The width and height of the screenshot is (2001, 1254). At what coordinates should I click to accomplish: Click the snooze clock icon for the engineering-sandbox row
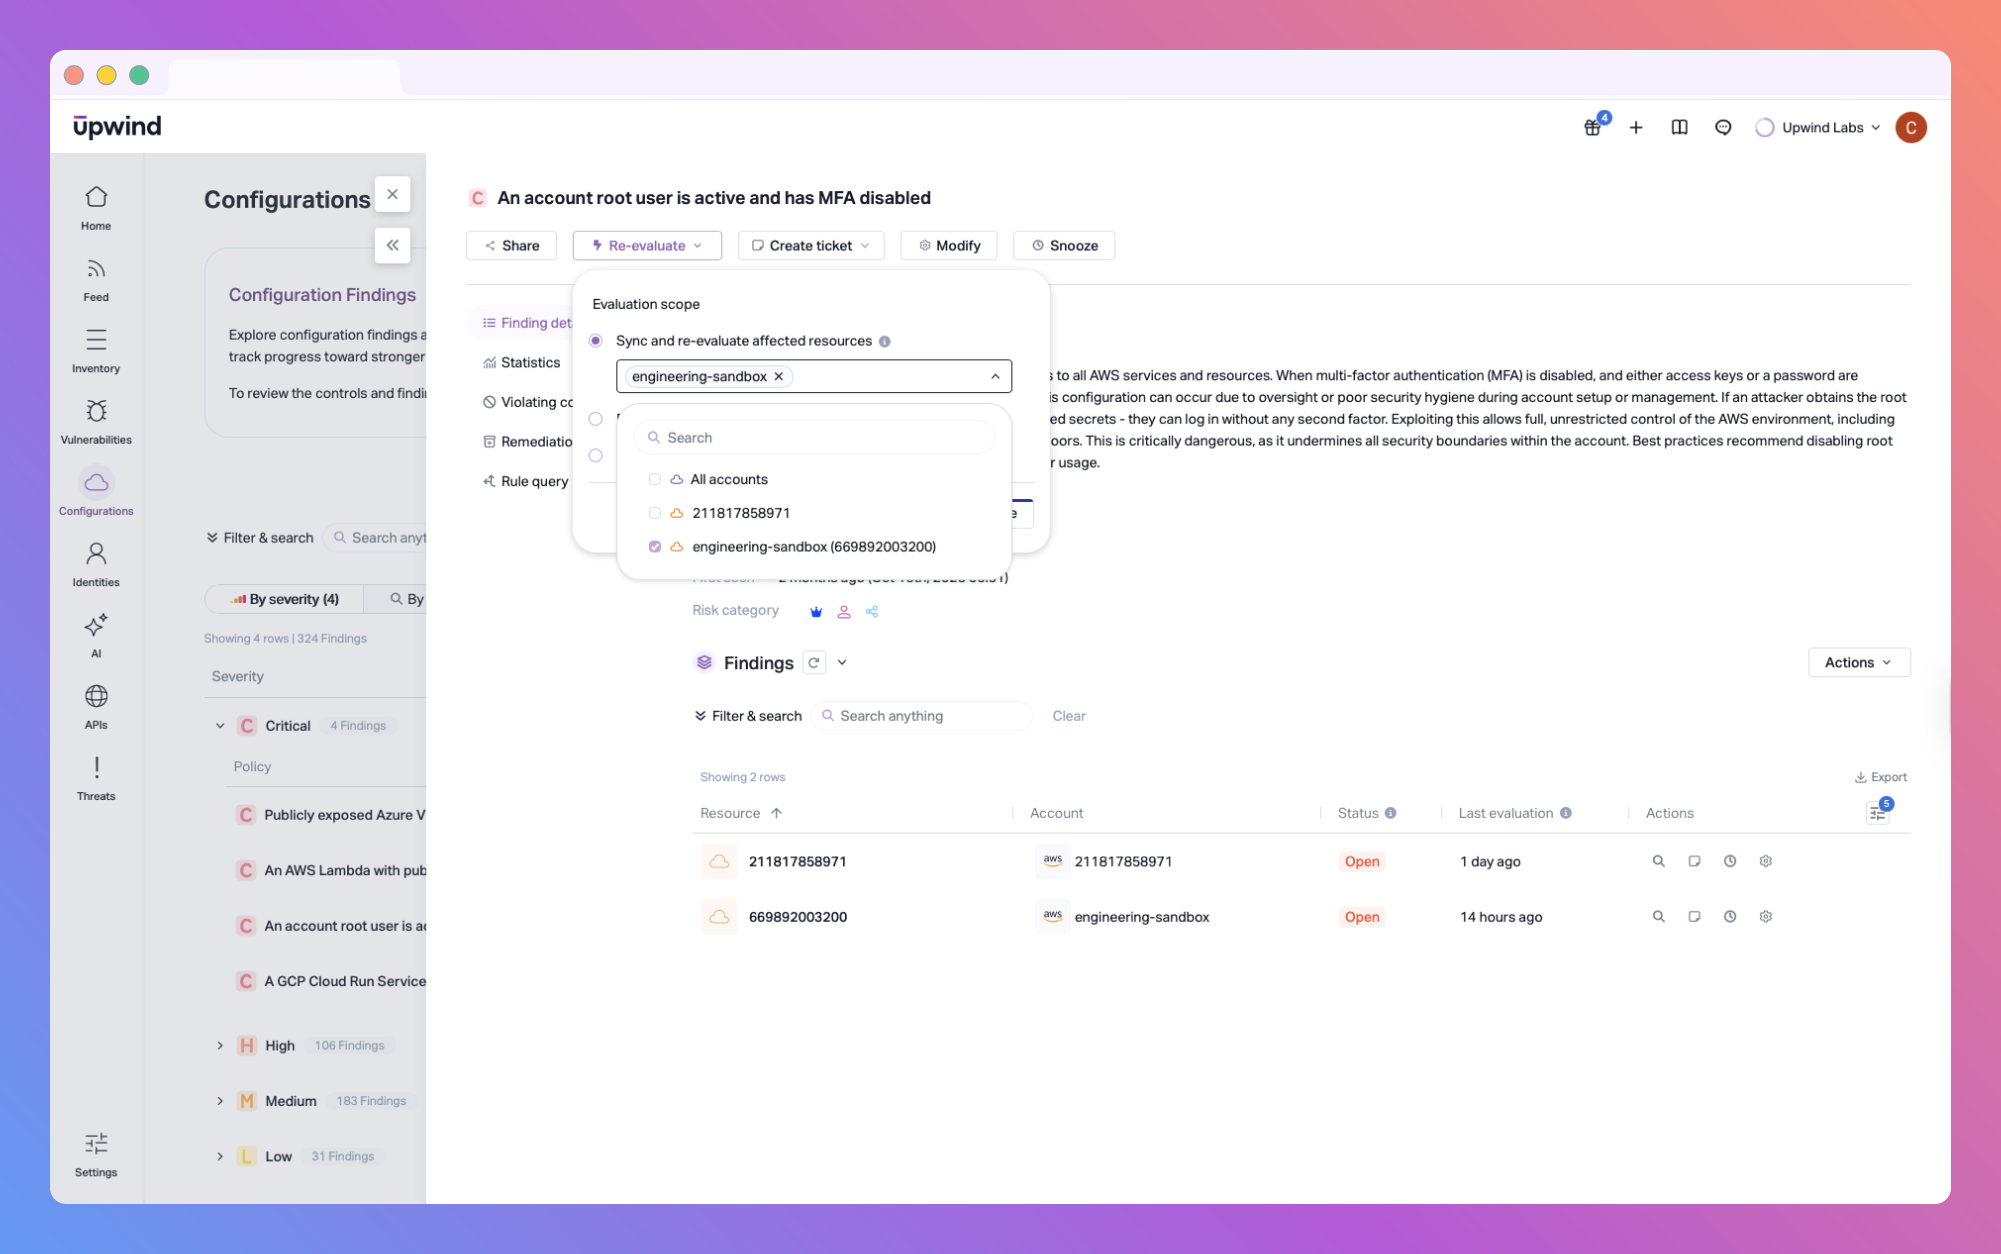[x=1730, y=917]
